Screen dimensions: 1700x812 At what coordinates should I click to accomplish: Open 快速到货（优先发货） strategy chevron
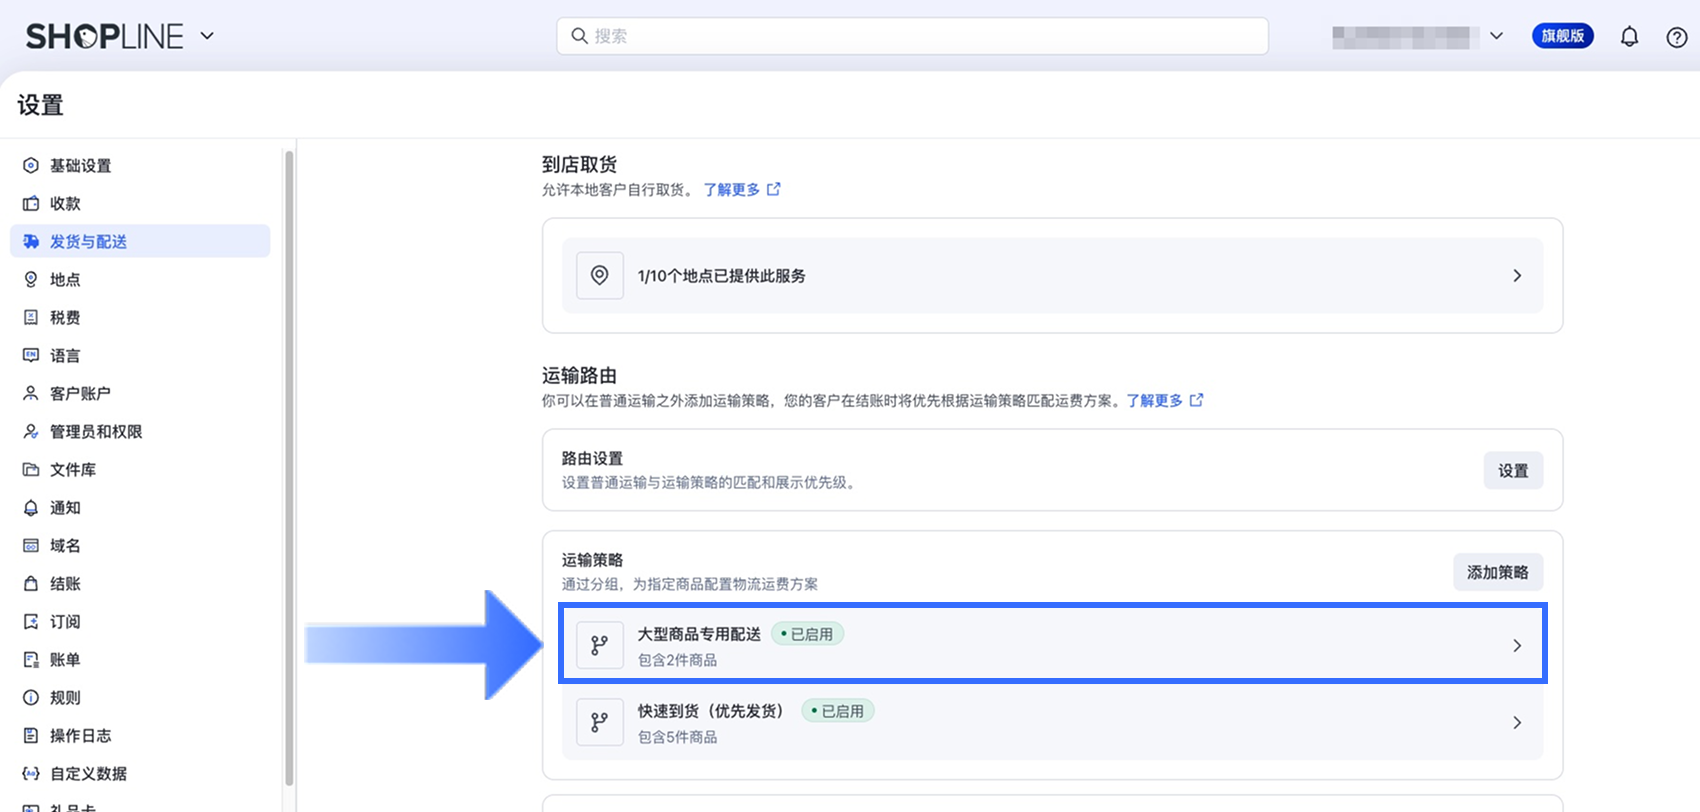(1517, 722)
